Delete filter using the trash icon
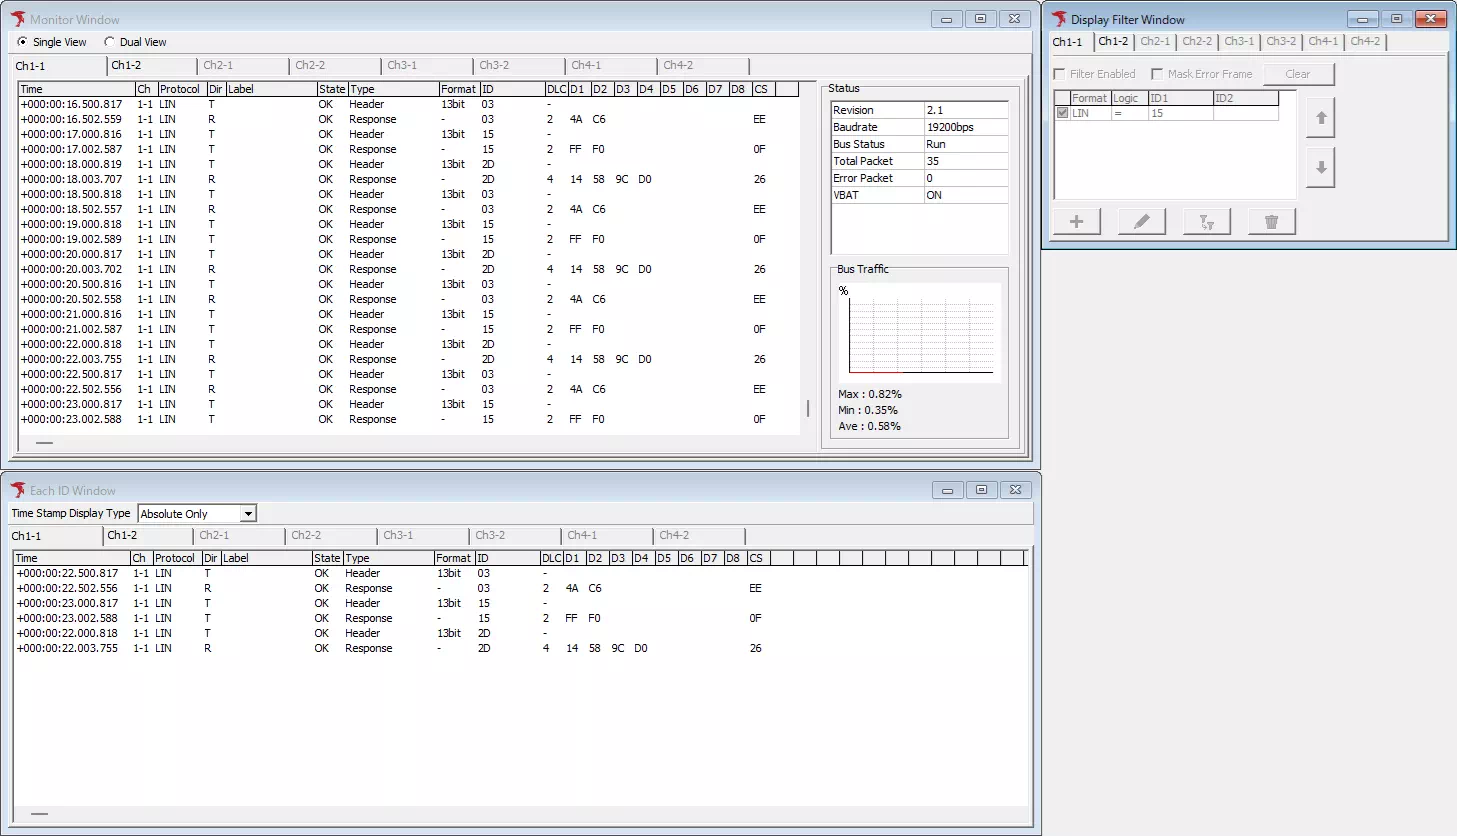This screenshot has height=836, width=1457. (x=1271, y=222)
